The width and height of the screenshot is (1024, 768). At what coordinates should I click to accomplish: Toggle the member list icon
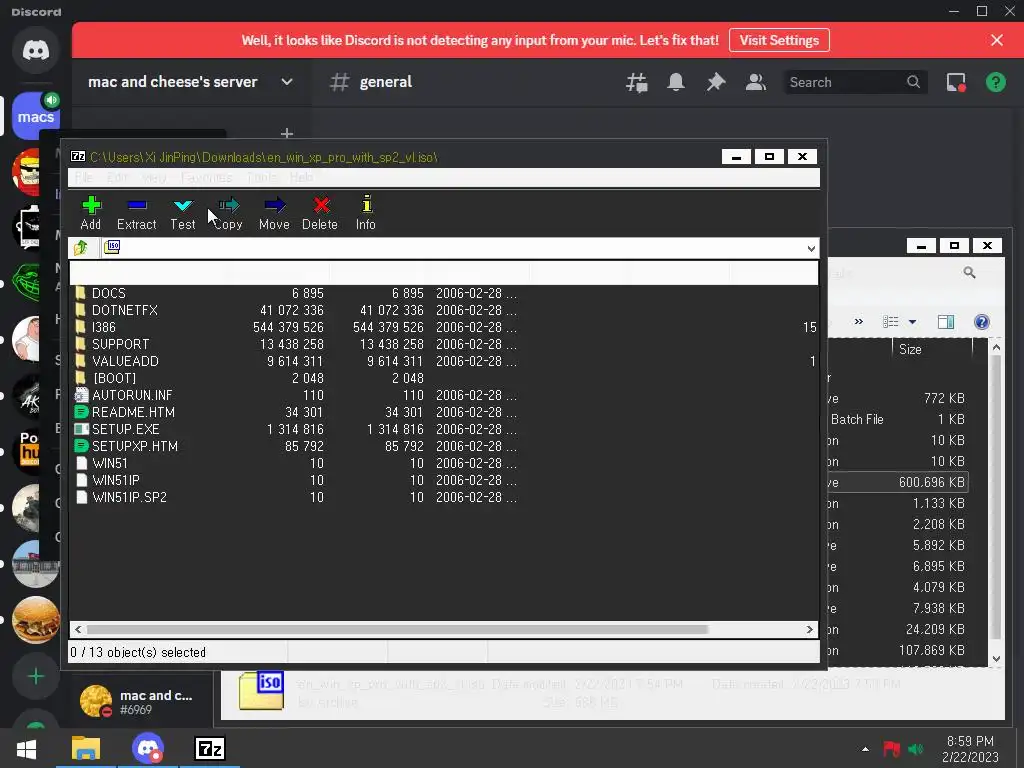pos(756,82)
